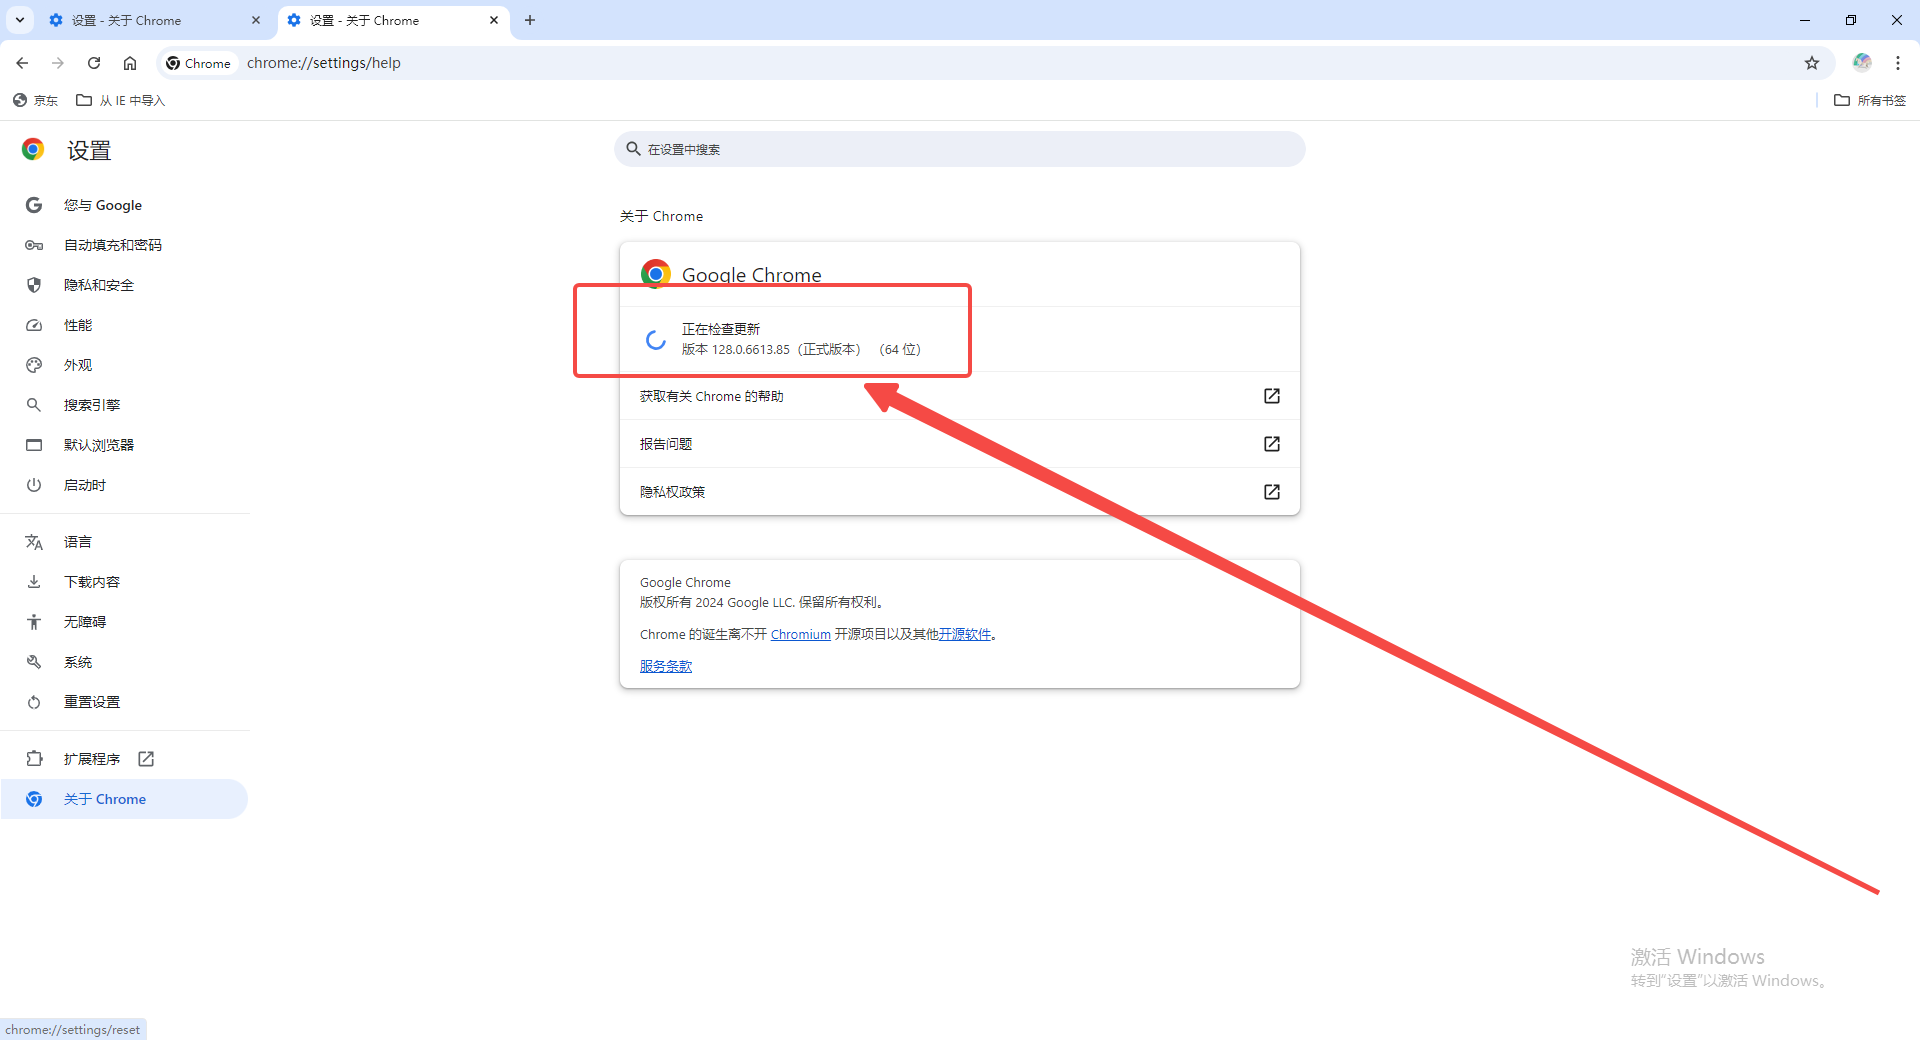Click the 正在检查更新 status text
The width and height of the screenshot is (1920, 1040).
click(721, 329)
